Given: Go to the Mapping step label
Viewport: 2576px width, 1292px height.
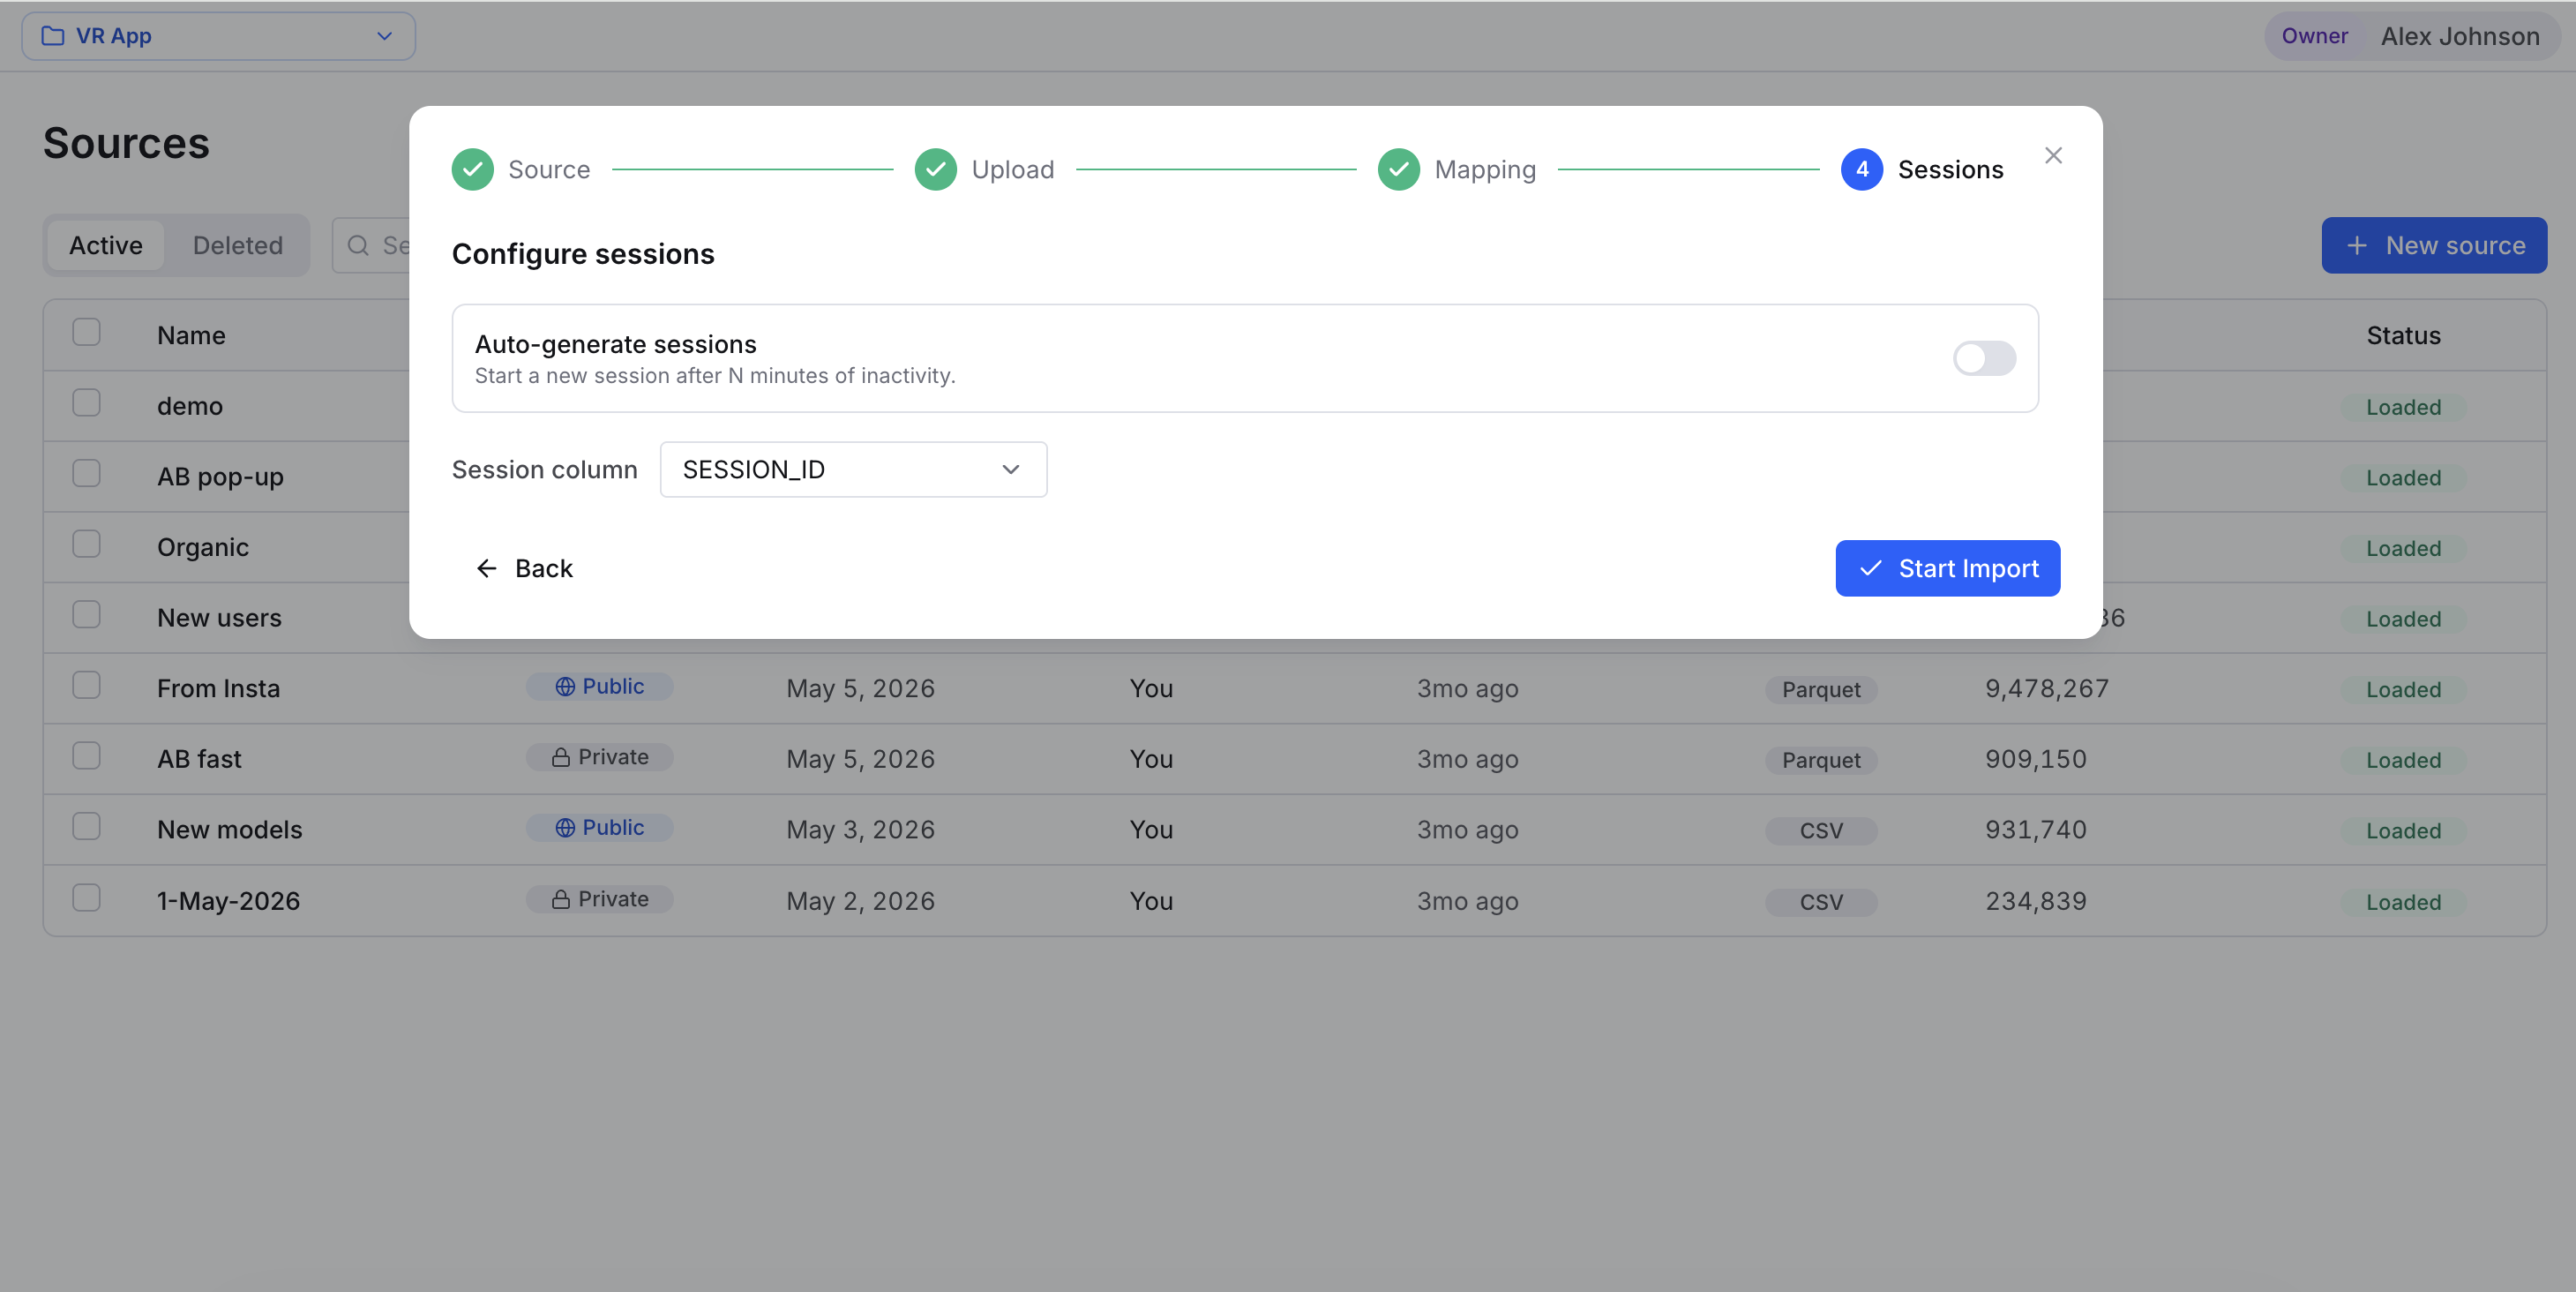Looking at the screenshot, I should 1485,170.
